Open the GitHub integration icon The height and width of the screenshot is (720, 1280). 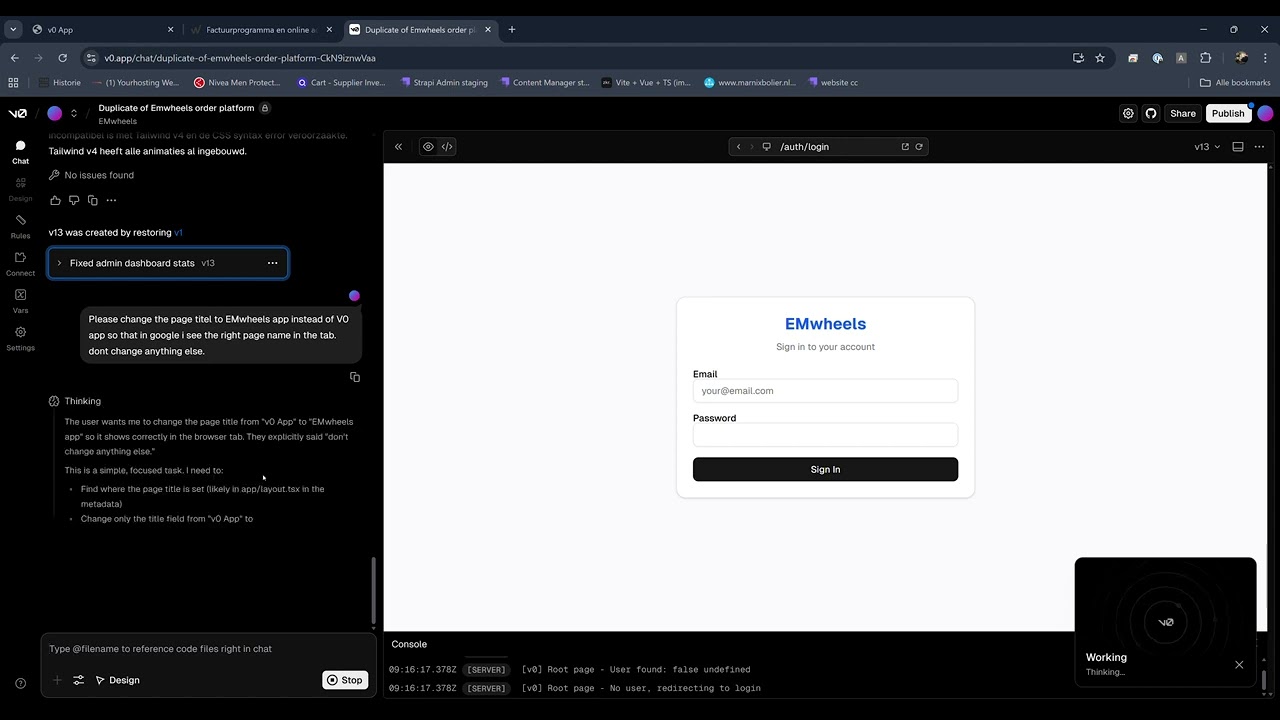[x=1151, y=113]
